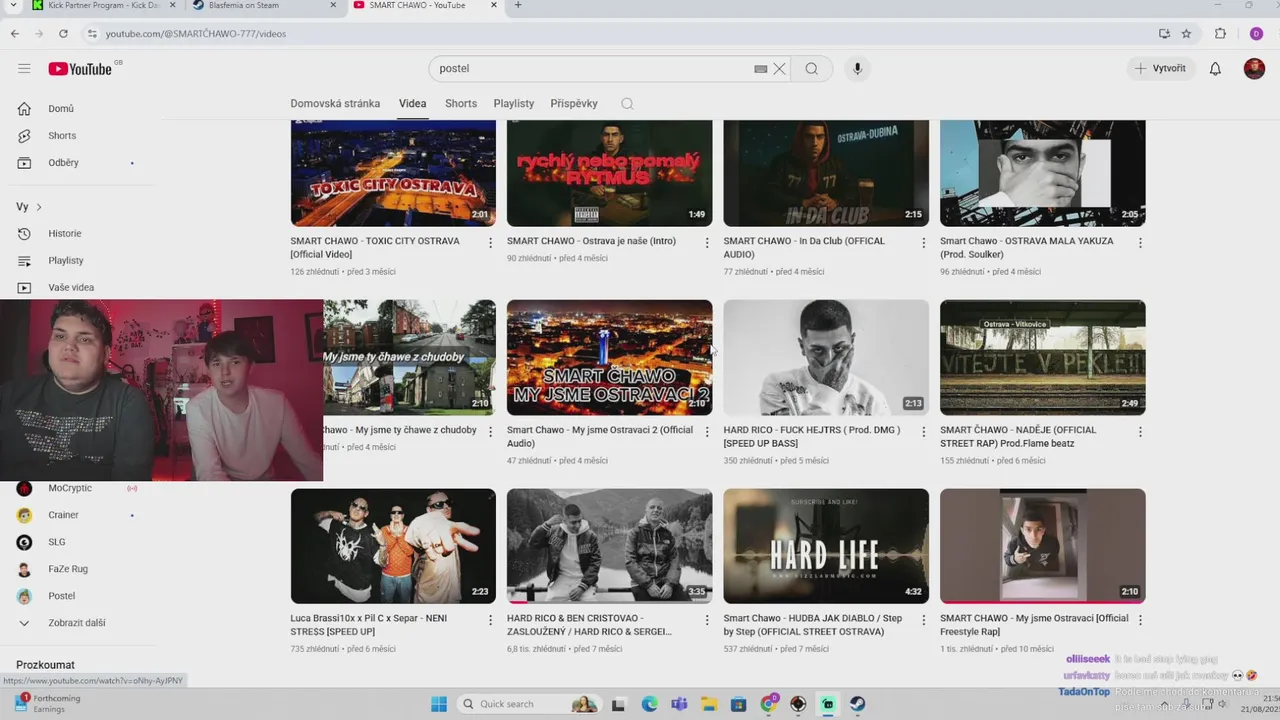Open options for My jsme Ostravaci Freestyle video
The width and height of the screenshot is (1280, 720).
point(1140,620)
